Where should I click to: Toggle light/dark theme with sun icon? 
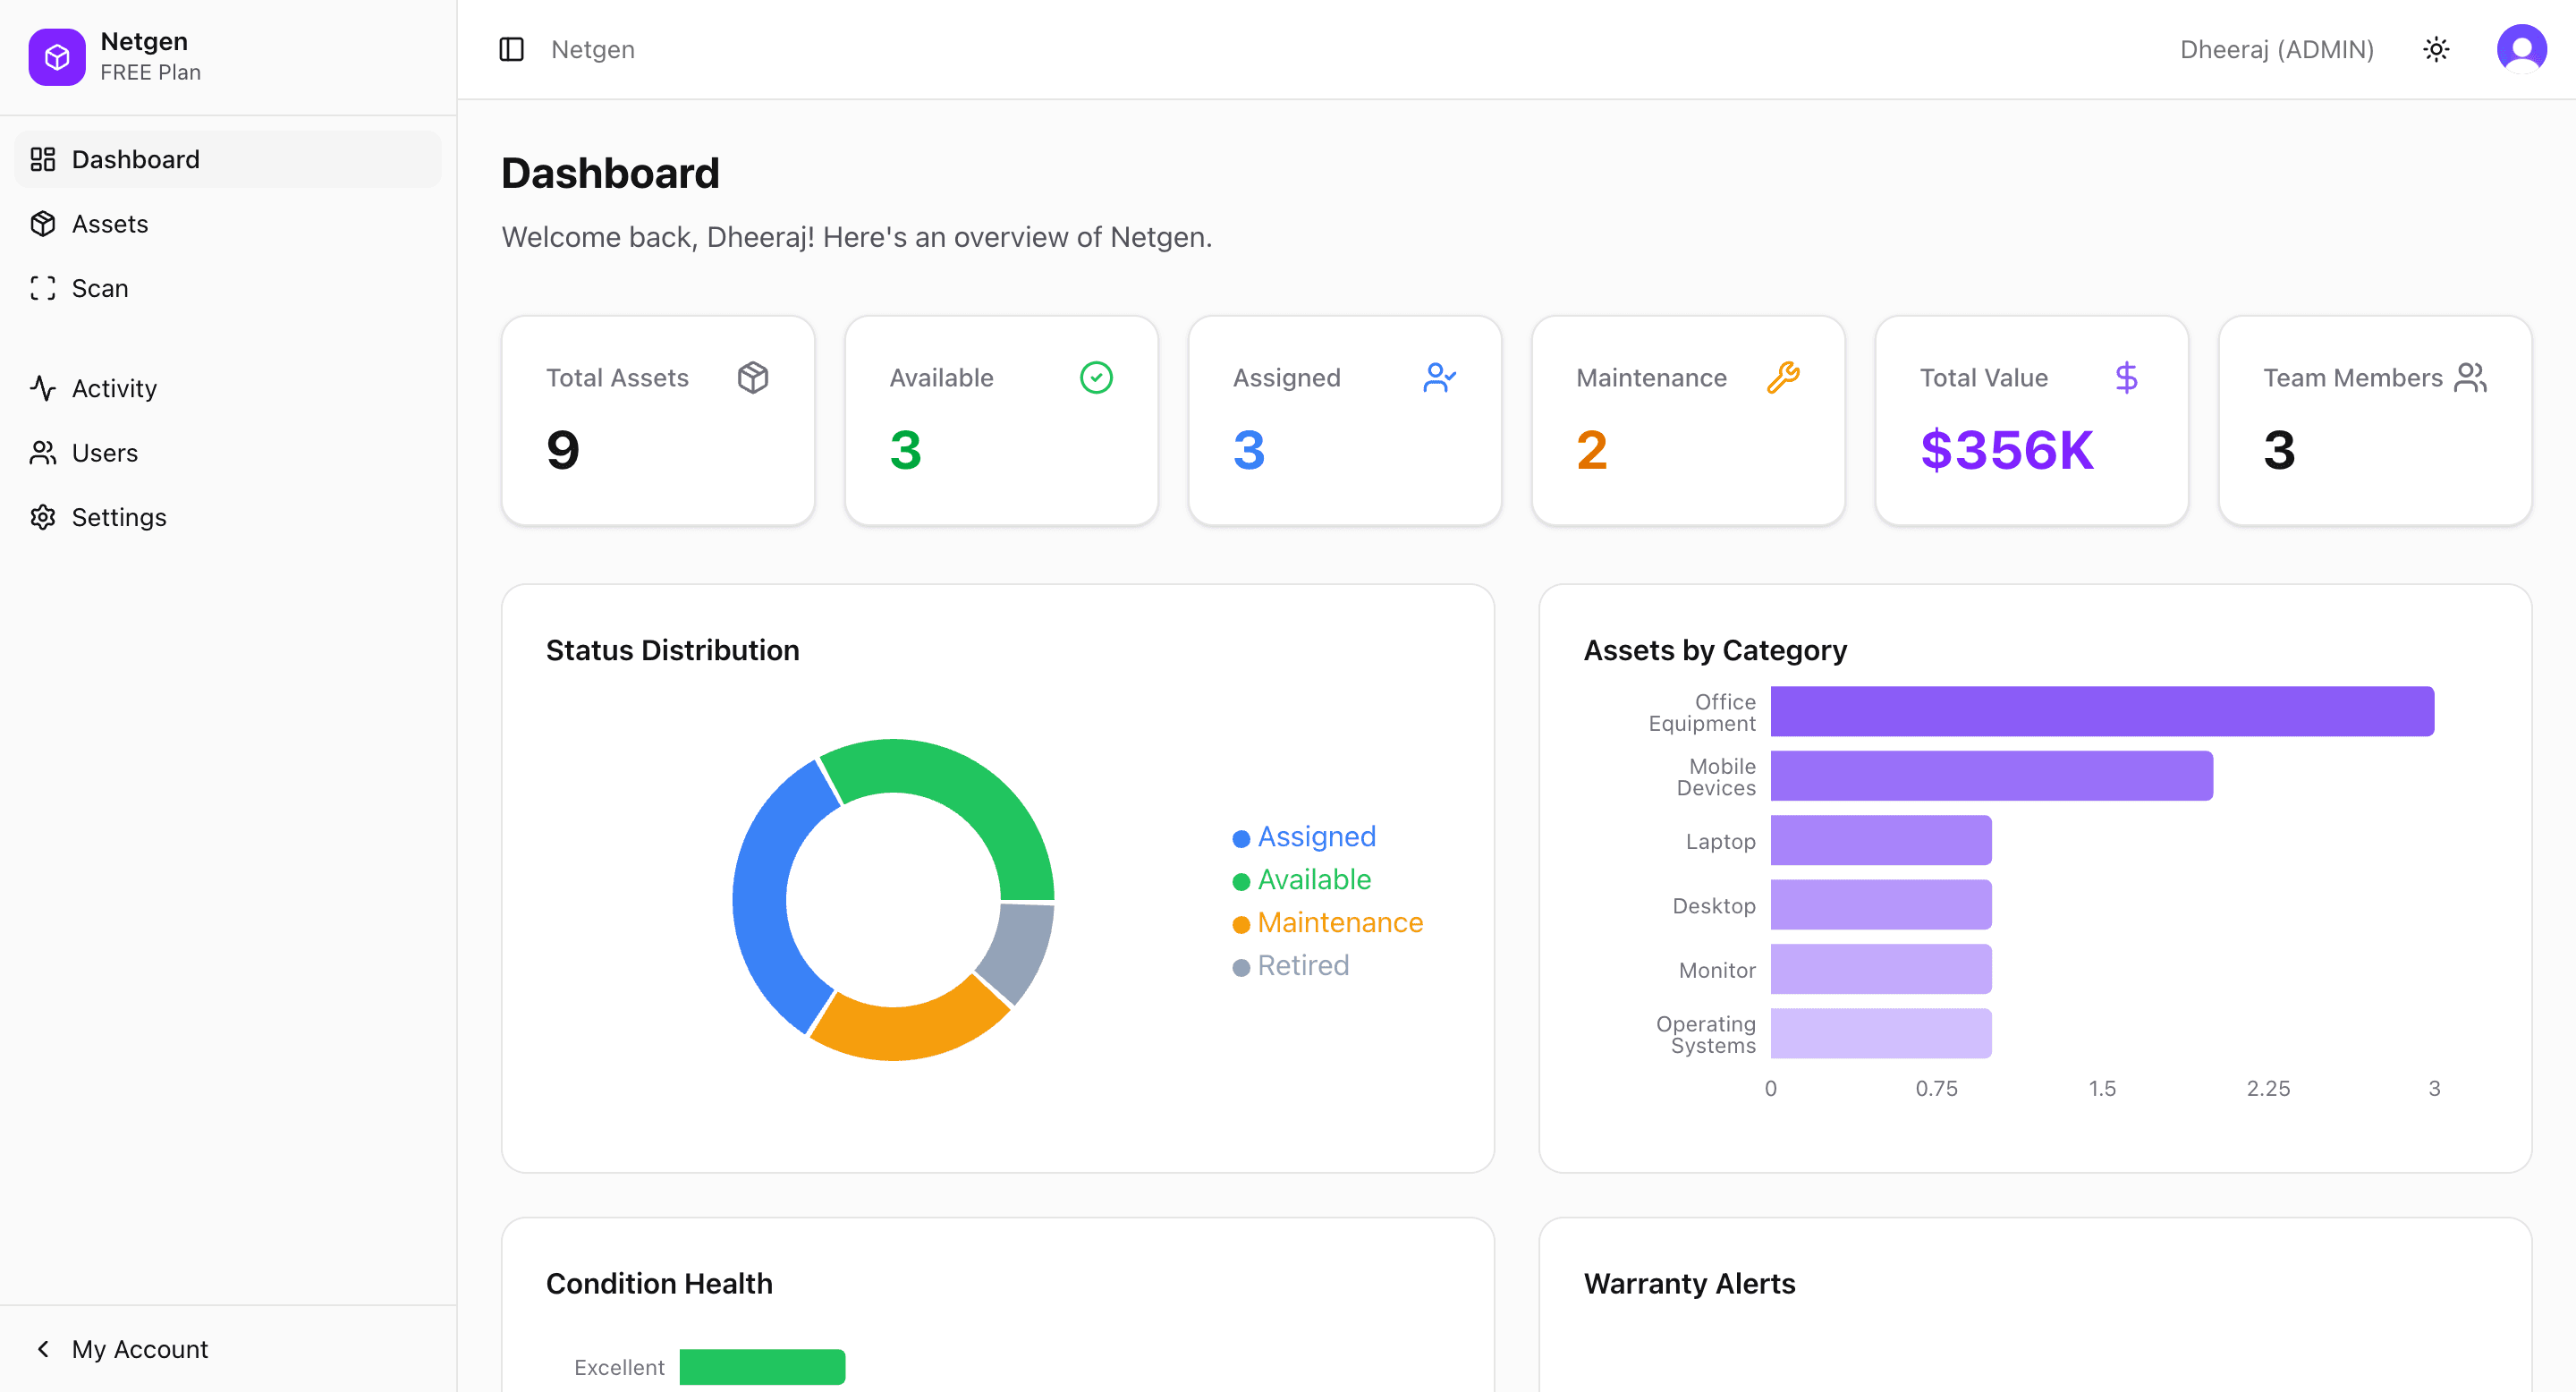point(2436,48)
